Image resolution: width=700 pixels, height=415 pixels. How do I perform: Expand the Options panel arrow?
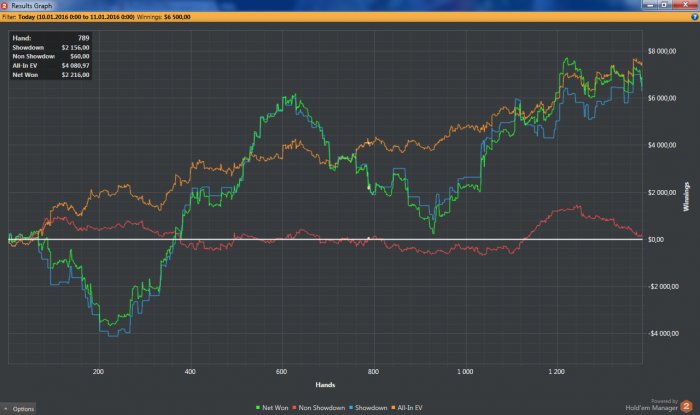[4, 408]
